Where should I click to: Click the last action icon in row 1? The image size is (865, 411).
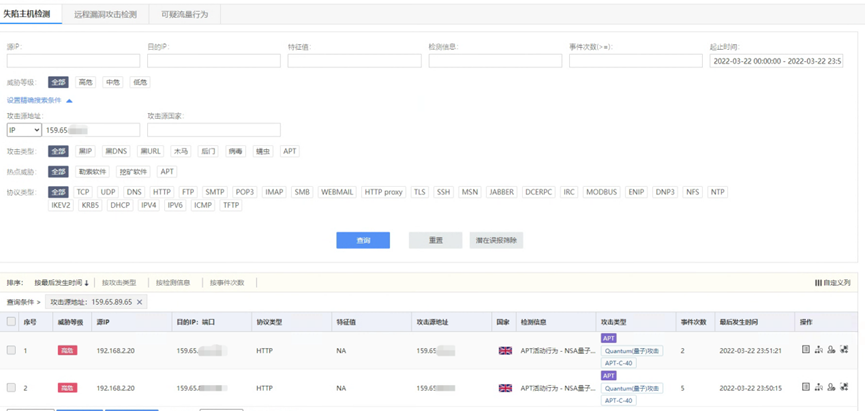click(x=843, y=350)
